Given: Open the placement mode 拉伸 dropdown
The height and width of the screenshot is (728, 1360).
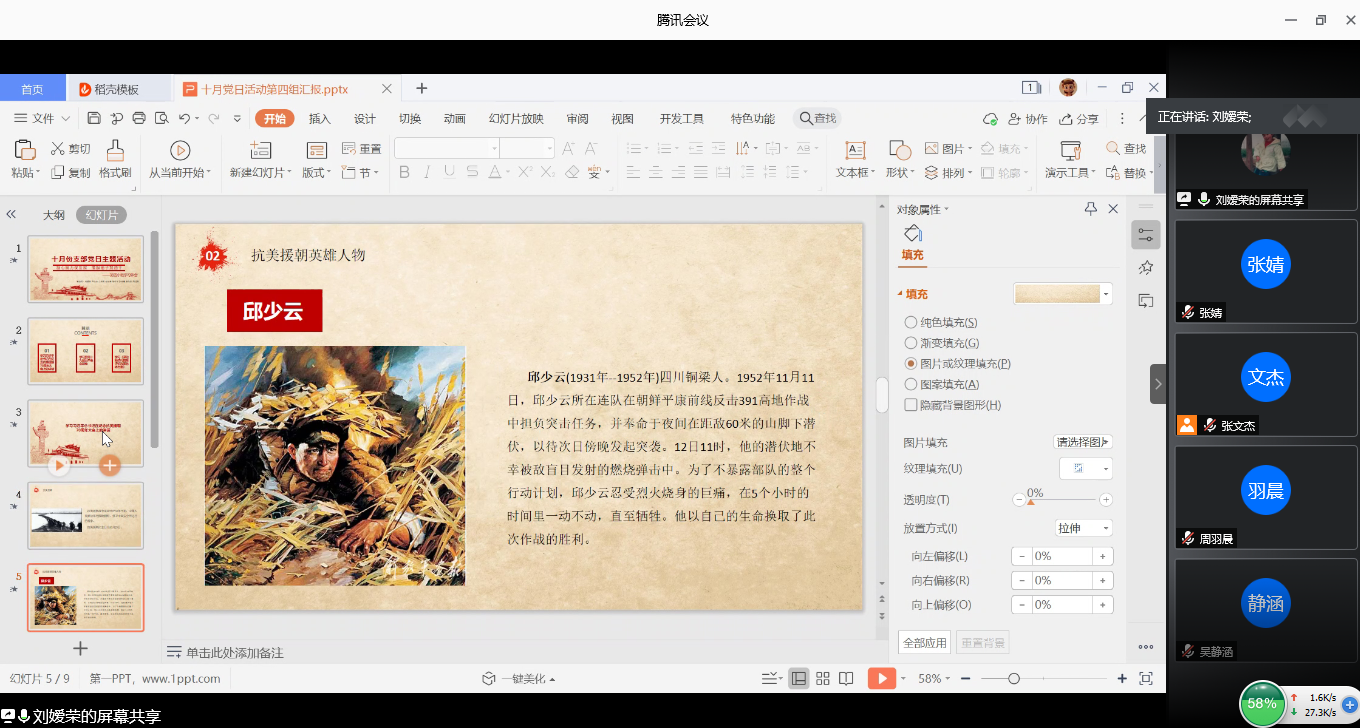Looking at the screenshot, I should click(1084, 528).
